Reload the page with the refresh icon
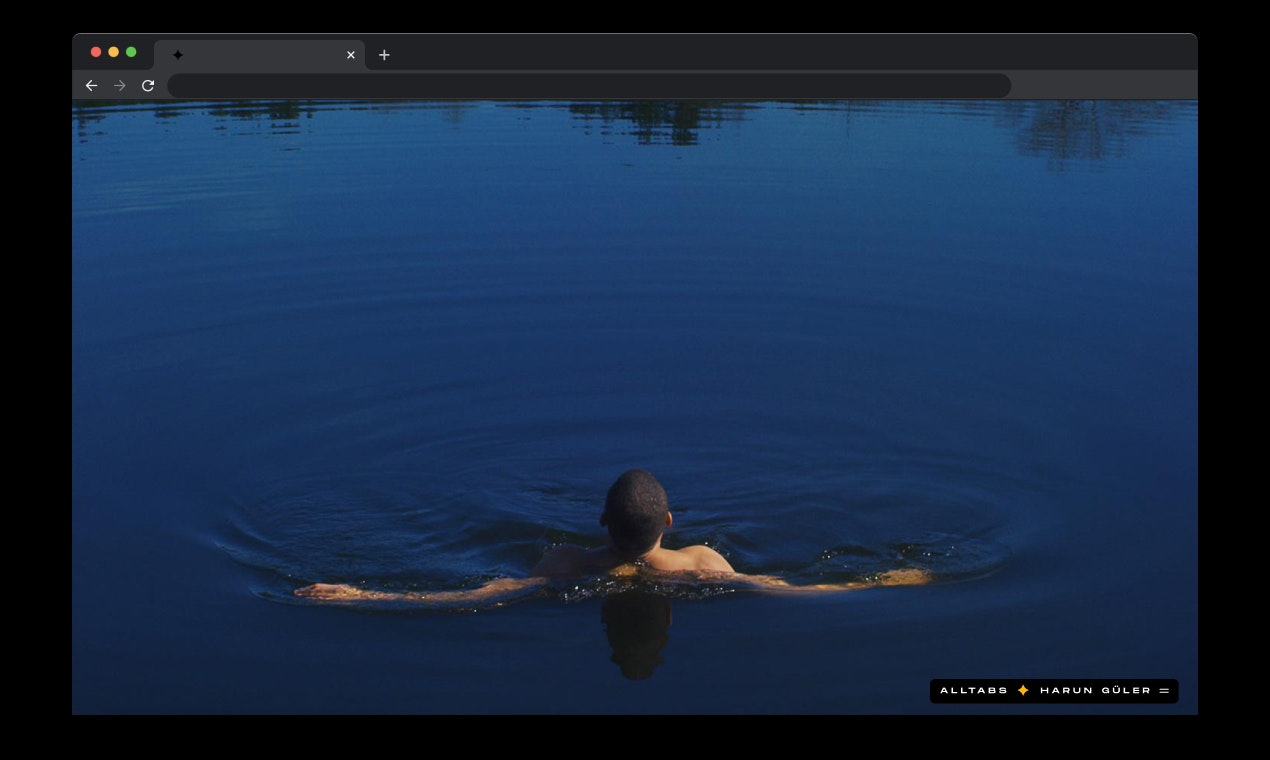 (x=147, y=86)
